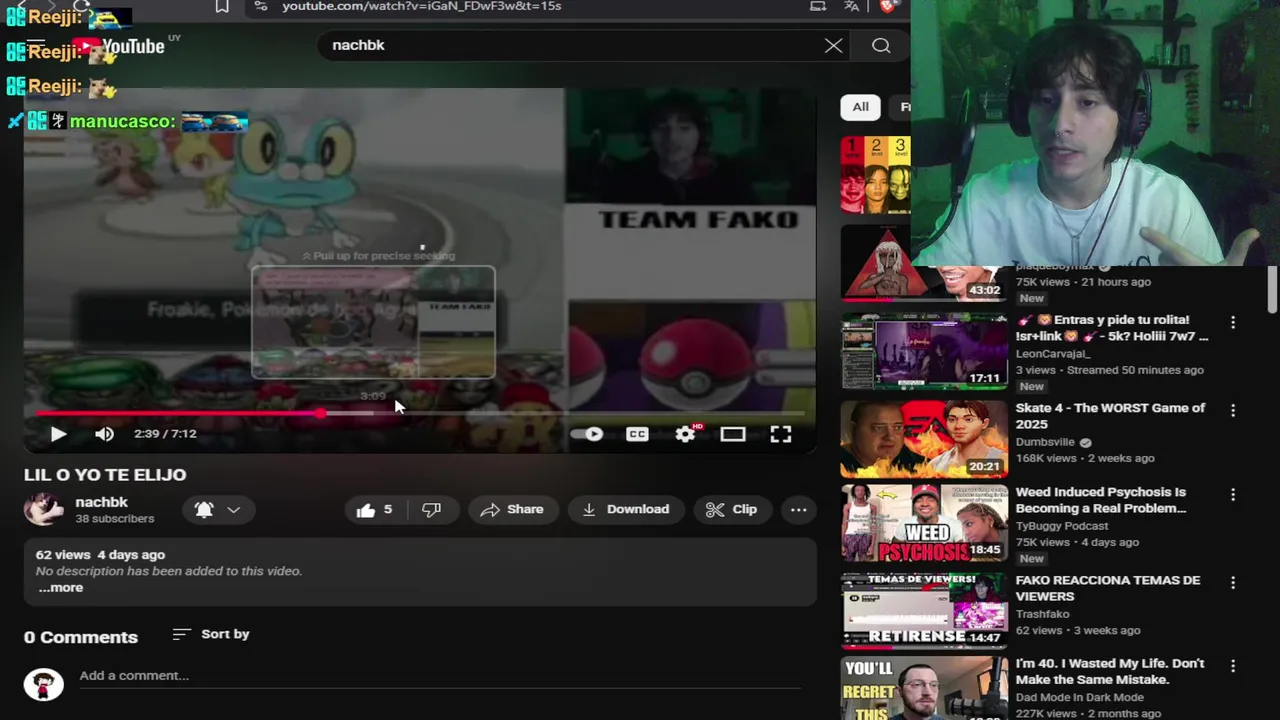Share the video
The width and height of the screenshot is (1280, 720).
512,509
